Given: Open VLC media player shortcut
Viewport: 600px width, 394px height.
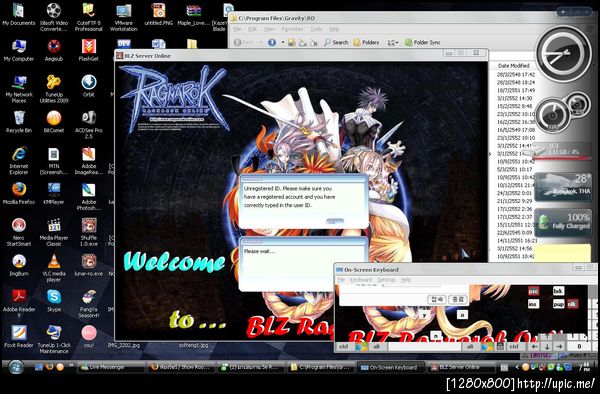Looking at the screenshot, I should pyautogui.click(x=54, y=268).
